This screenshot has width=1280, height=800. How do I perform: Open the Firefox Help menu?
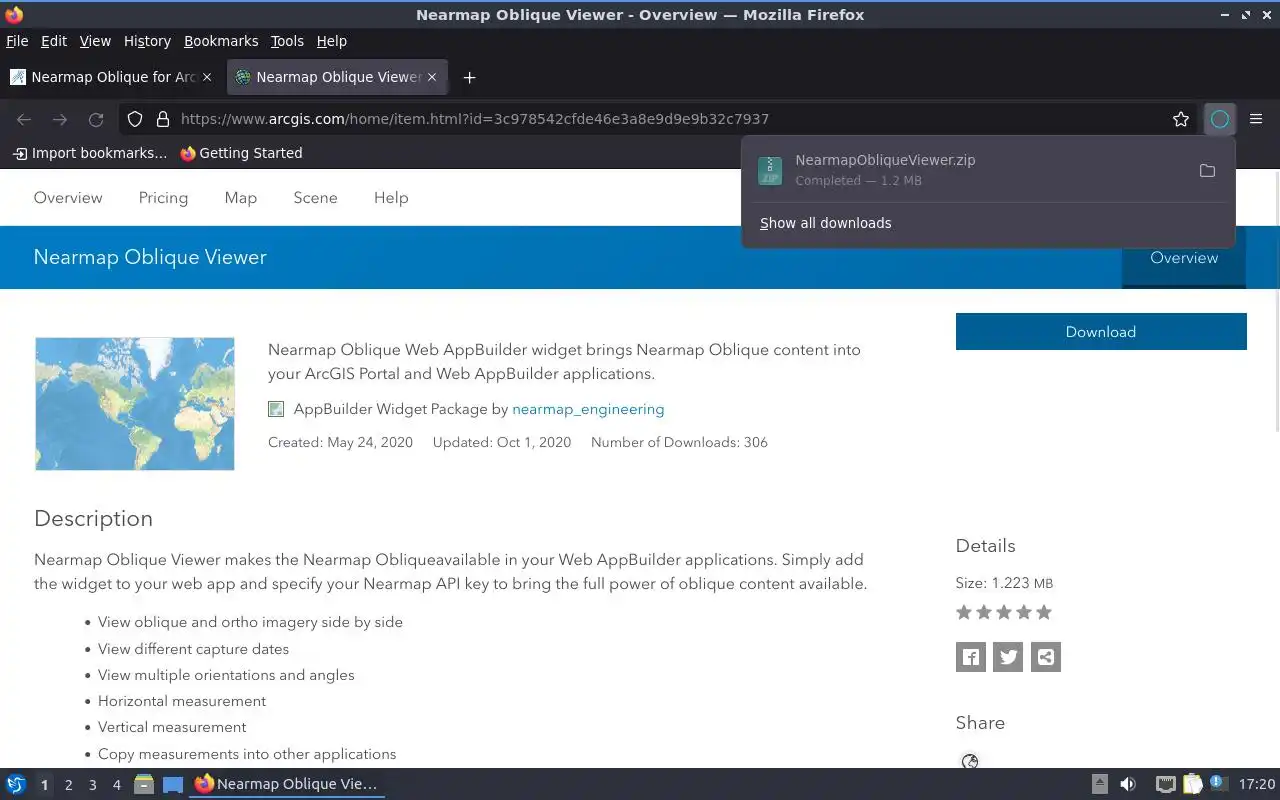tap(331, 41)
